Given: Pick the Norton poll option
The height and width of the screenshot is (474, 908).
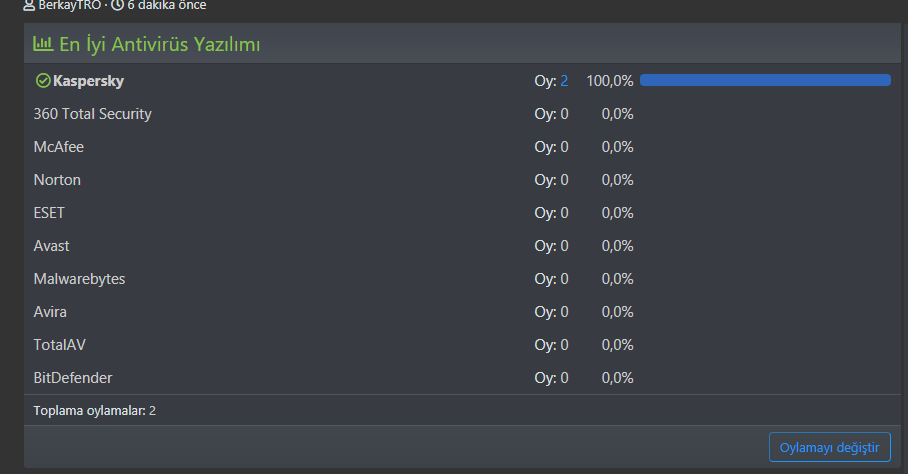Looking at the screenshot, I should coord(57,180).
